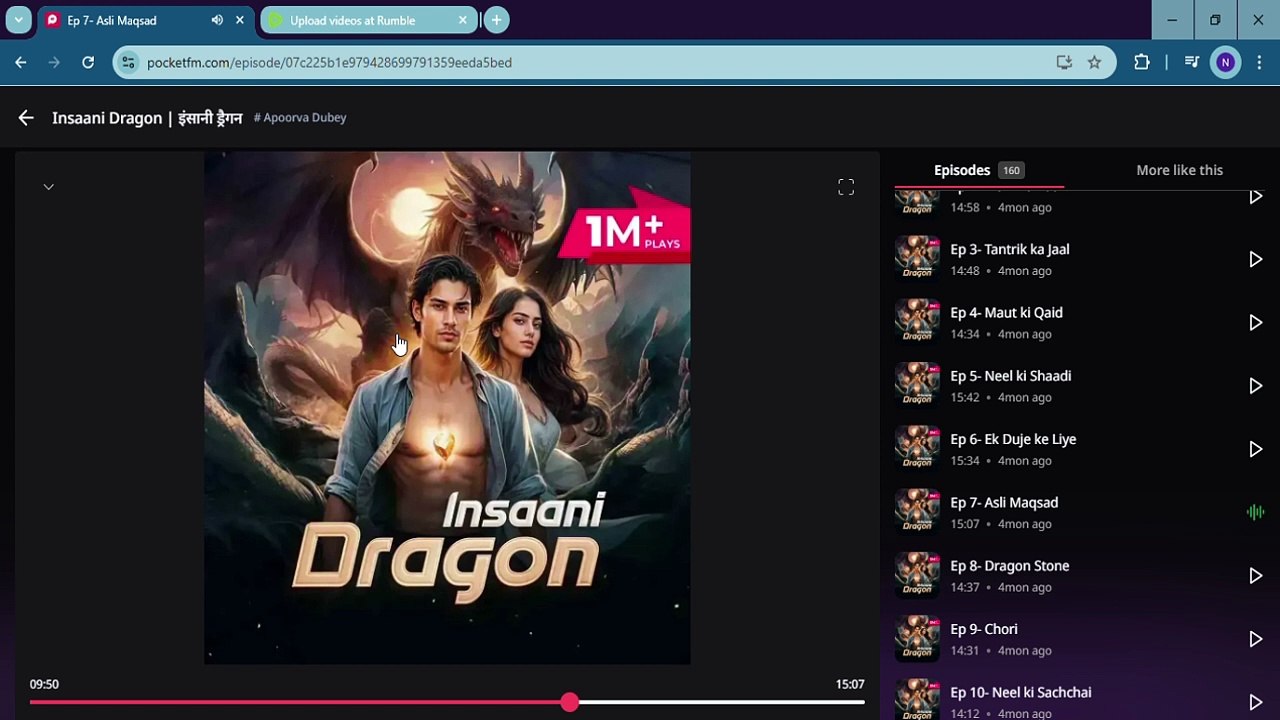Play Ep 3- Tantrik ka Jaal
This screenshot has height=720, width=1280.
pos(1255,260)
